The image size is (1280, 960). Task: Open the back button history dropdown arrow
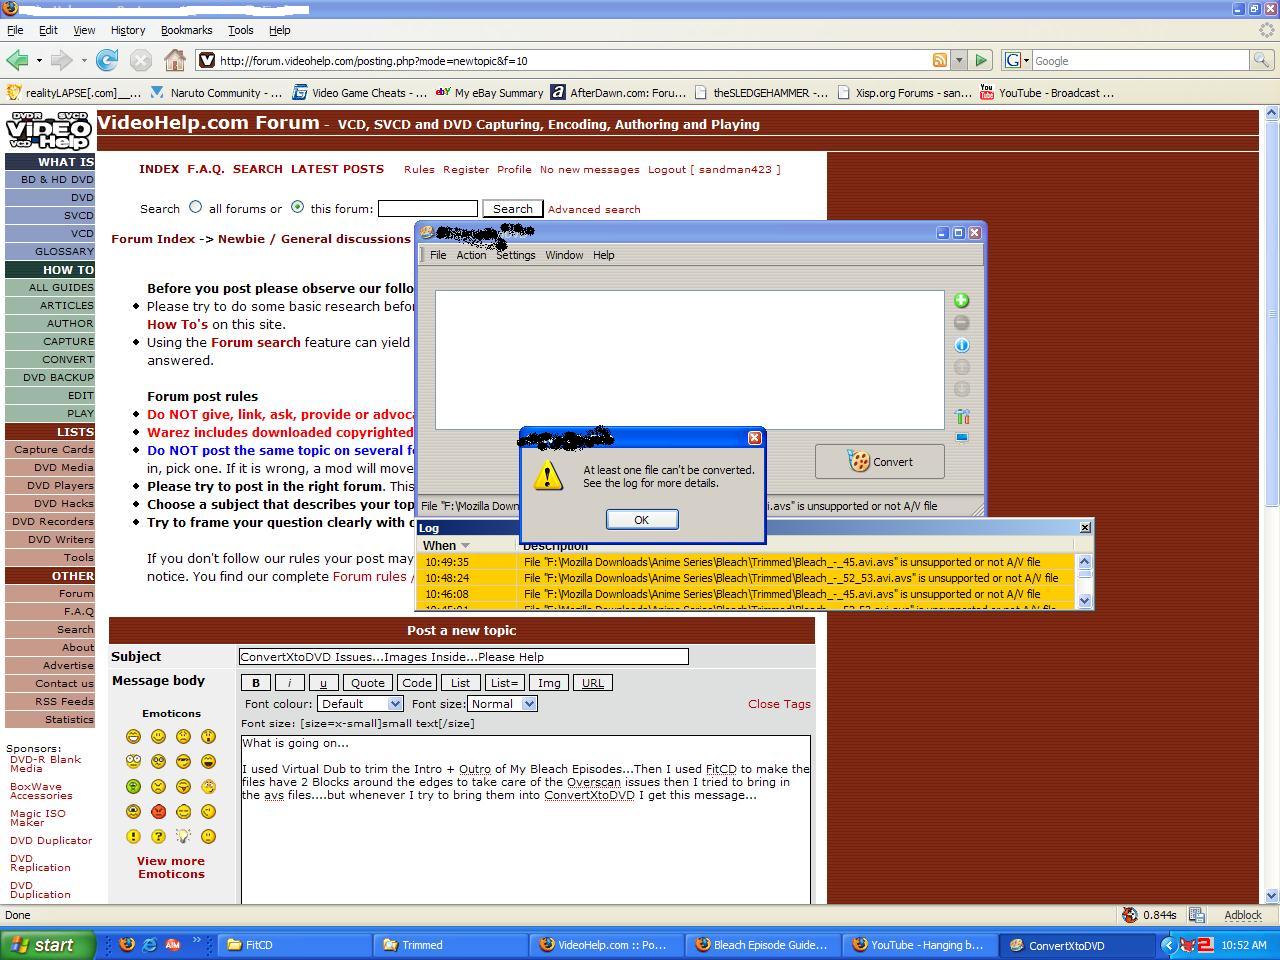point(39,60)
